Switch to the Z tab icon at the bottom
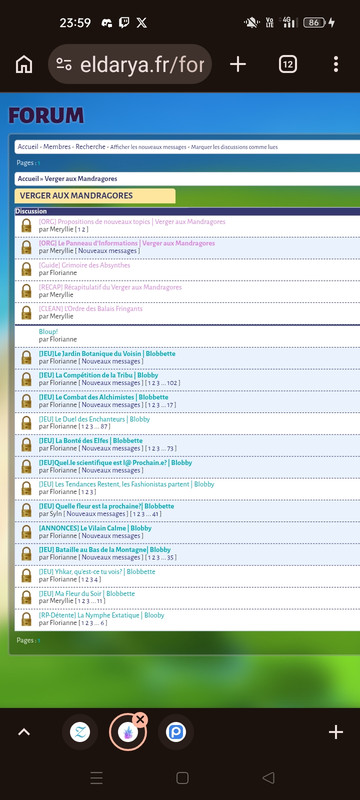The width and height of the screenshot is (360, 800). [x=80, y=732]
